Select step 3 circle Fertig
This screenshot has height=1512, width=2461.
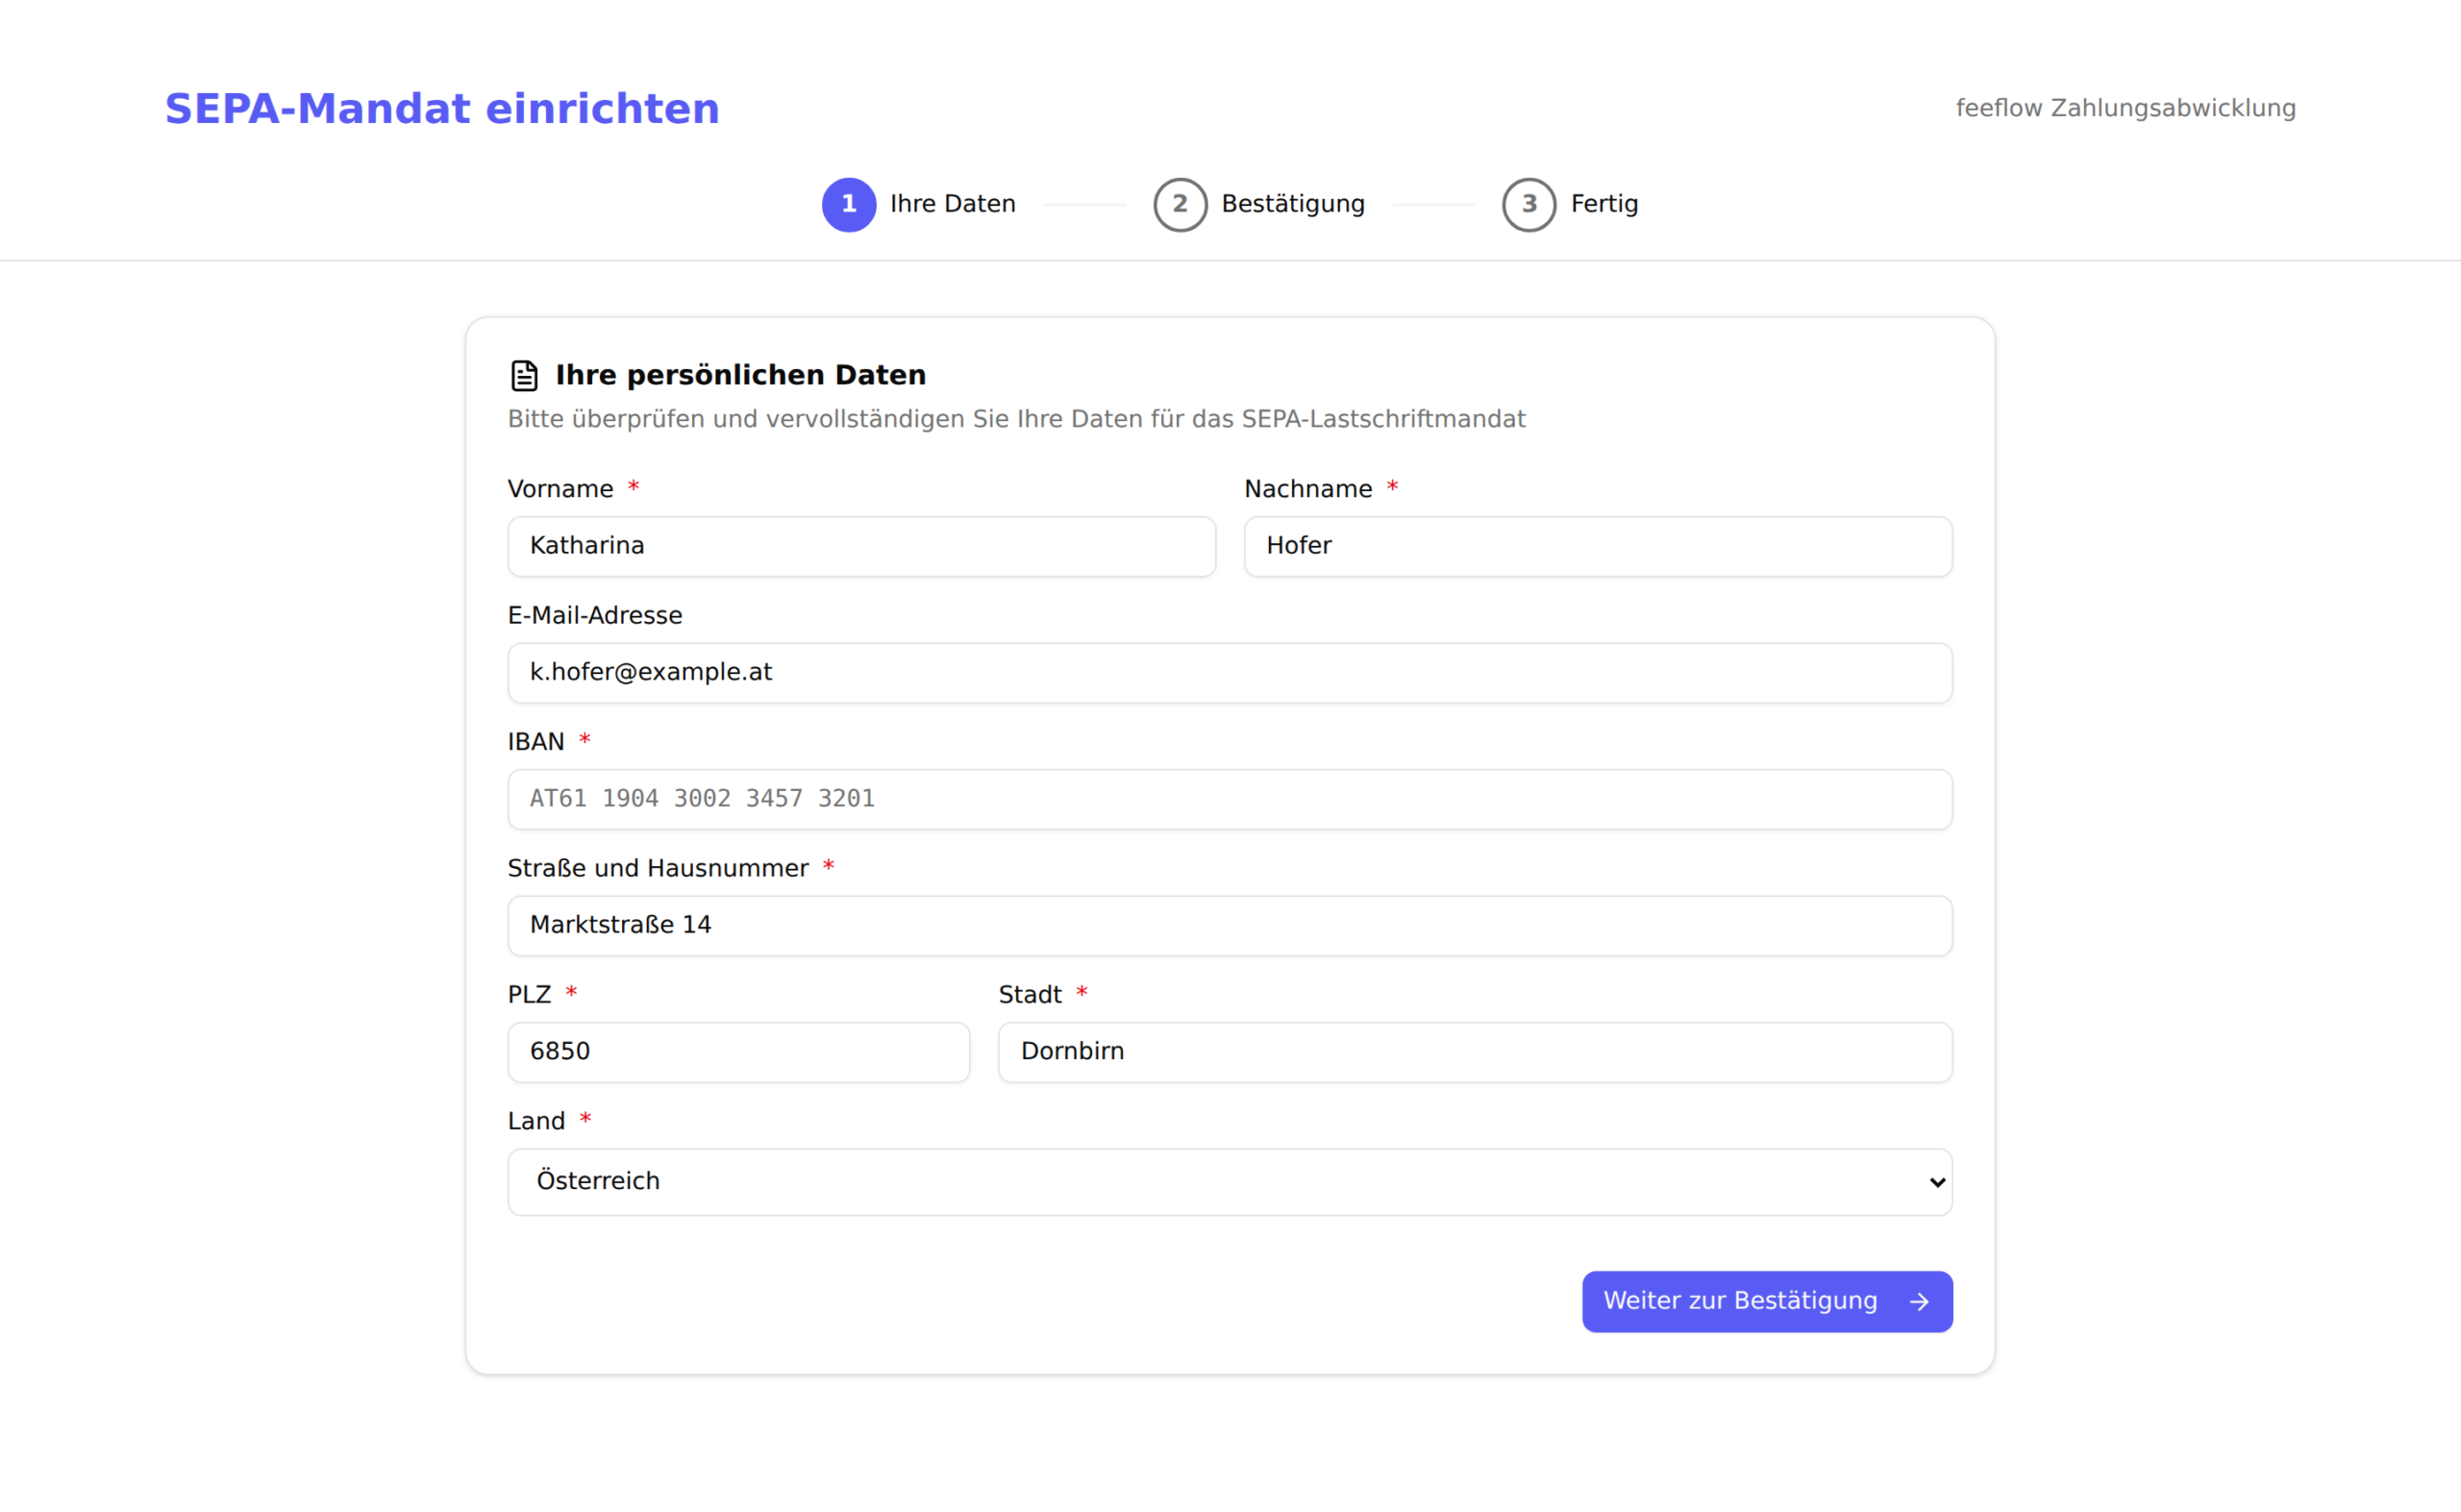(1529, 205)
